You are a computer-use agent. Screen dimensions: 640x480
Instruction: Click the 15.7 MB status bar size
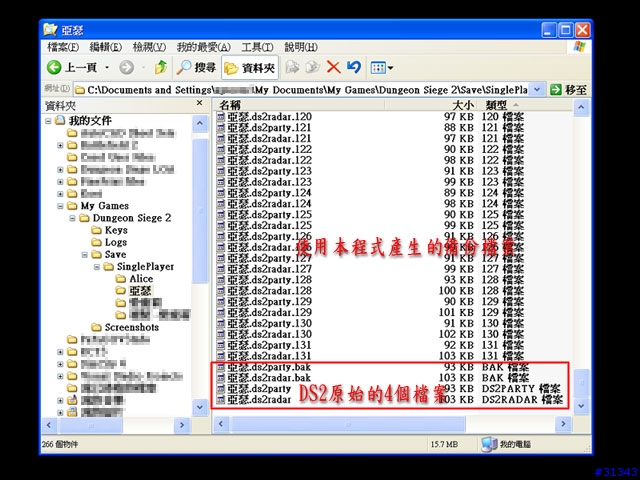coord(444,444)
